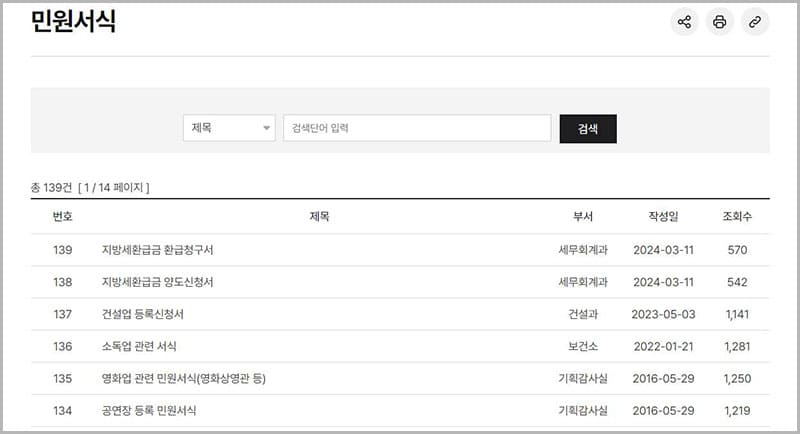Viewport: 800px width, 434px height.
Task: Click the 제목 column header
Action: point(319,216)
